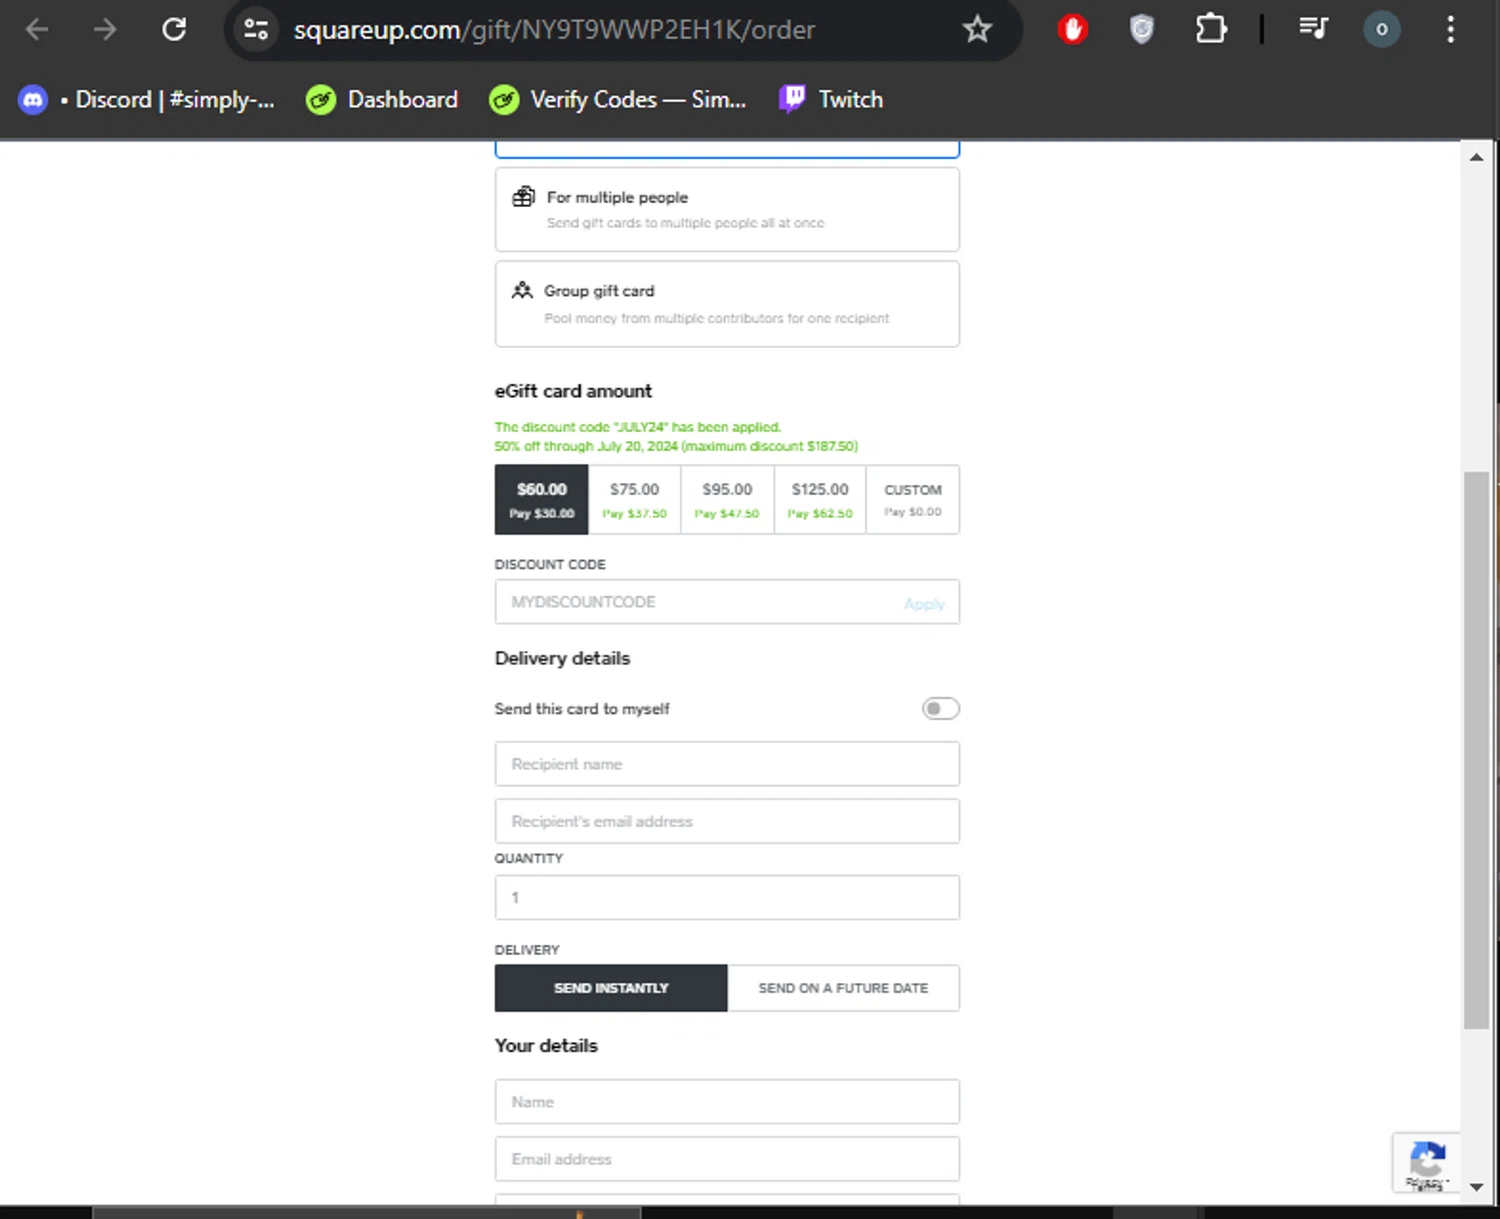1500x1219 pixels.
Task: Click the eGift card amount heading
Action: pos(573,391)
